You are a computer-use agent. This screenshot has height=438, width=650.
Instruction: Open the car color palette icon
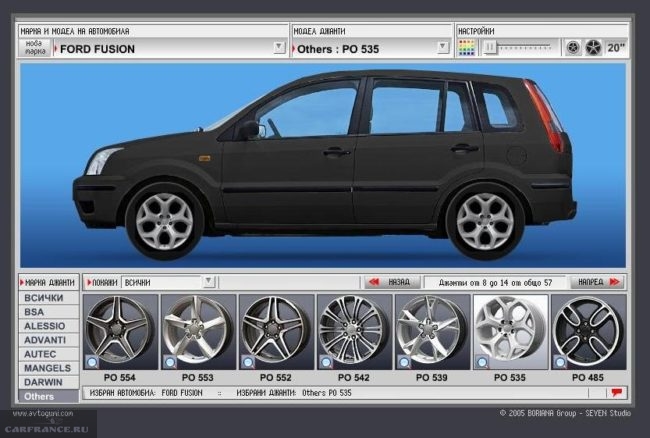[x=466, y=48]
